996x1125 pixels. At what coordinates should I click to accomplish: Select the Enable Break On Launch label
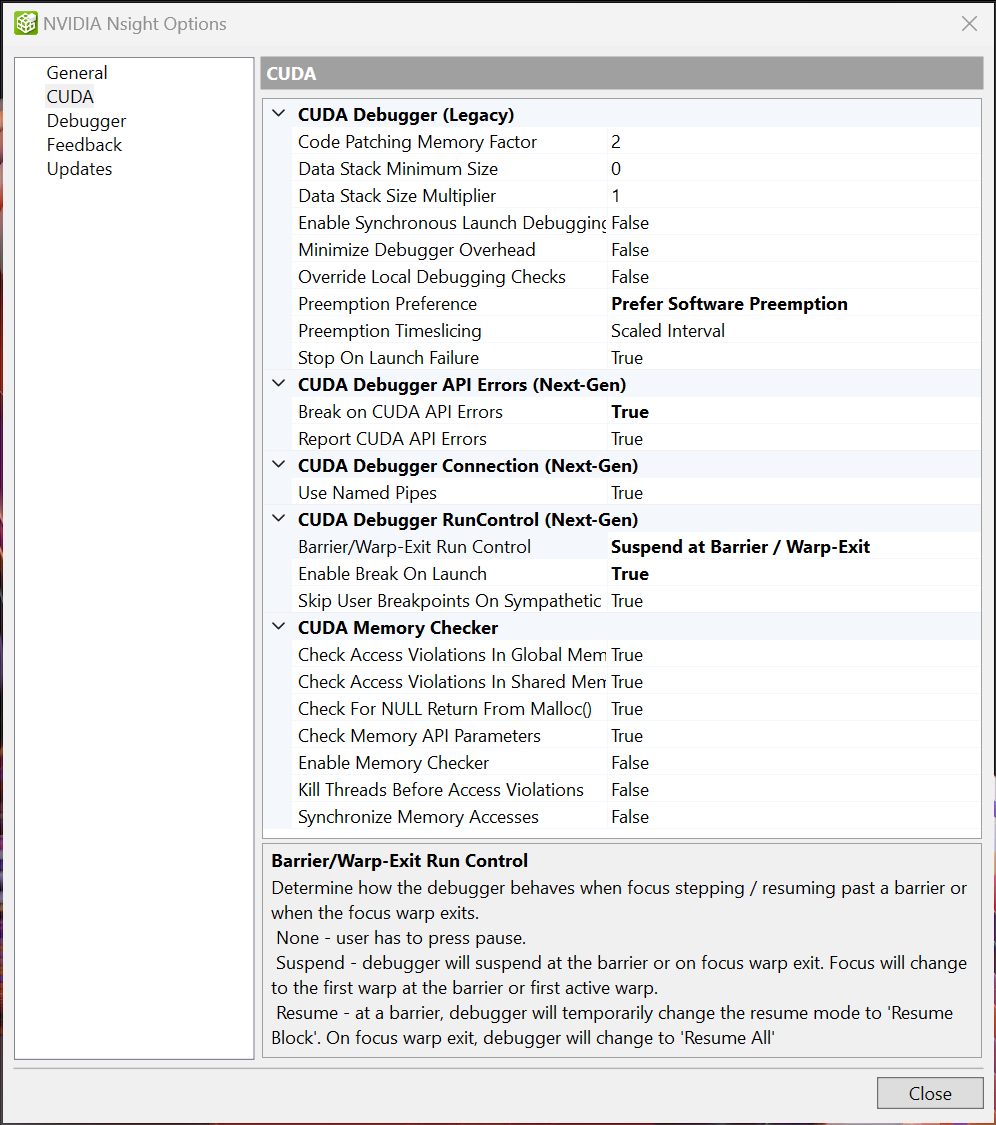pos(392,574)
